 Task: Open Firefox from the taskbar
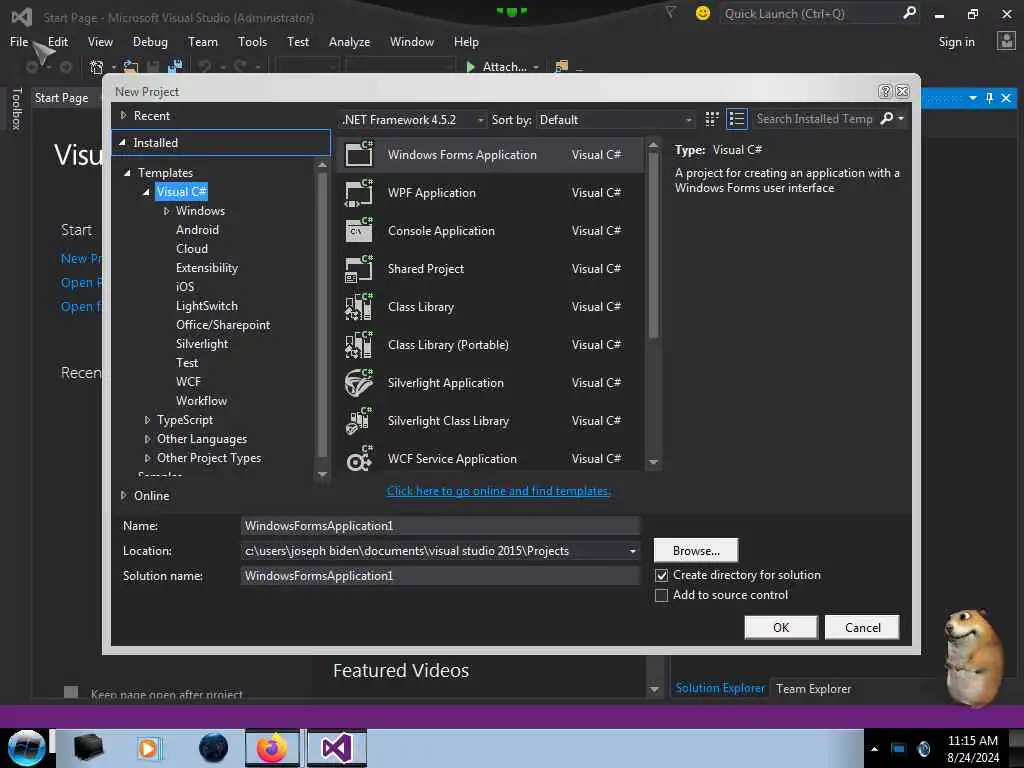click(272, 748)
